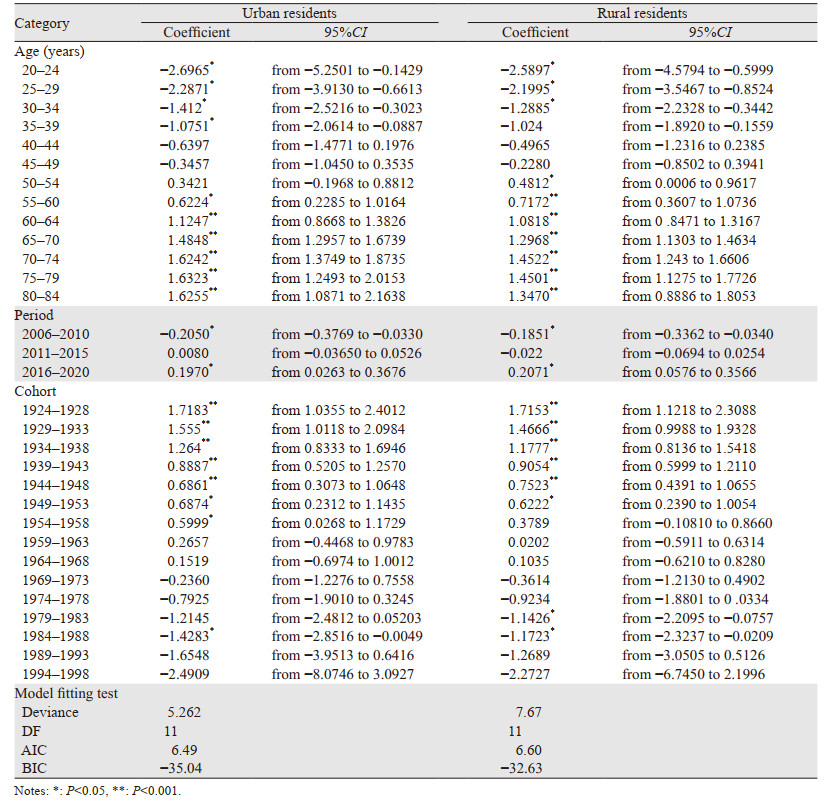Click the Deviance row label
Screen dimensions: 826x805
click(50, 713)
